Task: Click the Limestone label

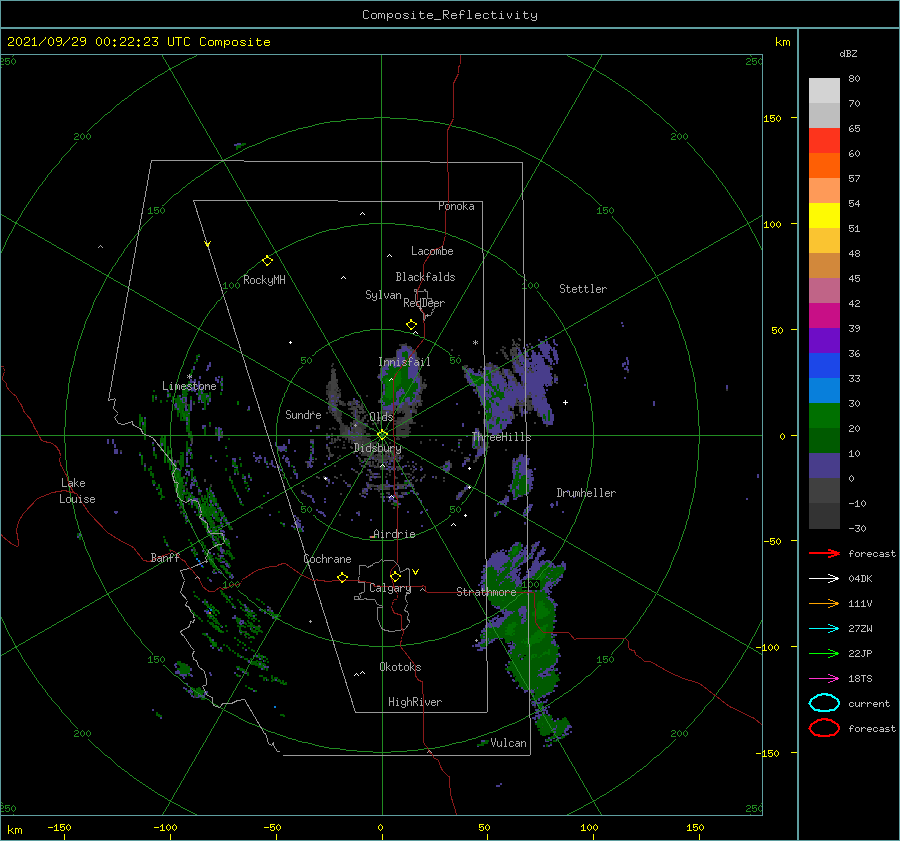Action: coord(189,386)
